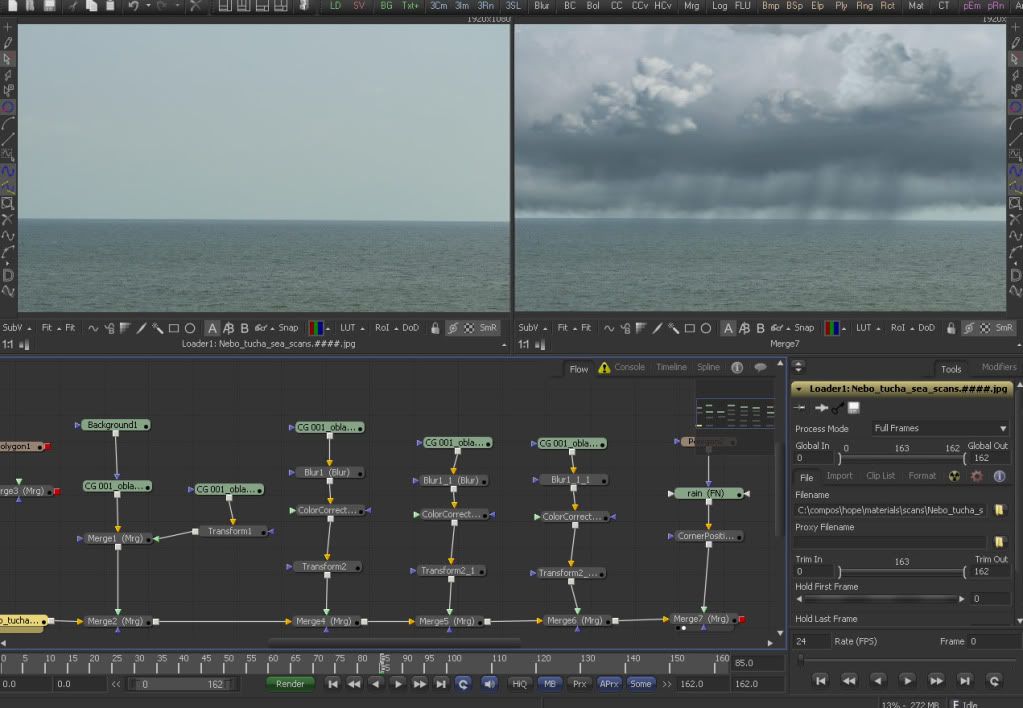Click the blue info icon in Loader panel

click(999, 476)
